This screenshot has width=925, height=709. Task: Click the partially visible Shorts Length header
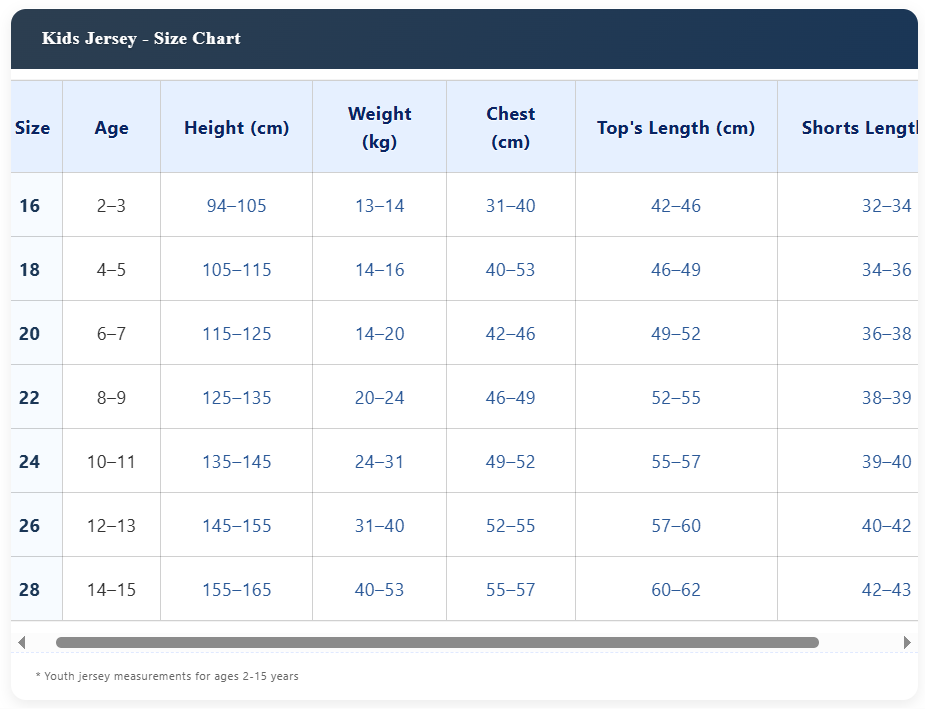coord(858,128)
